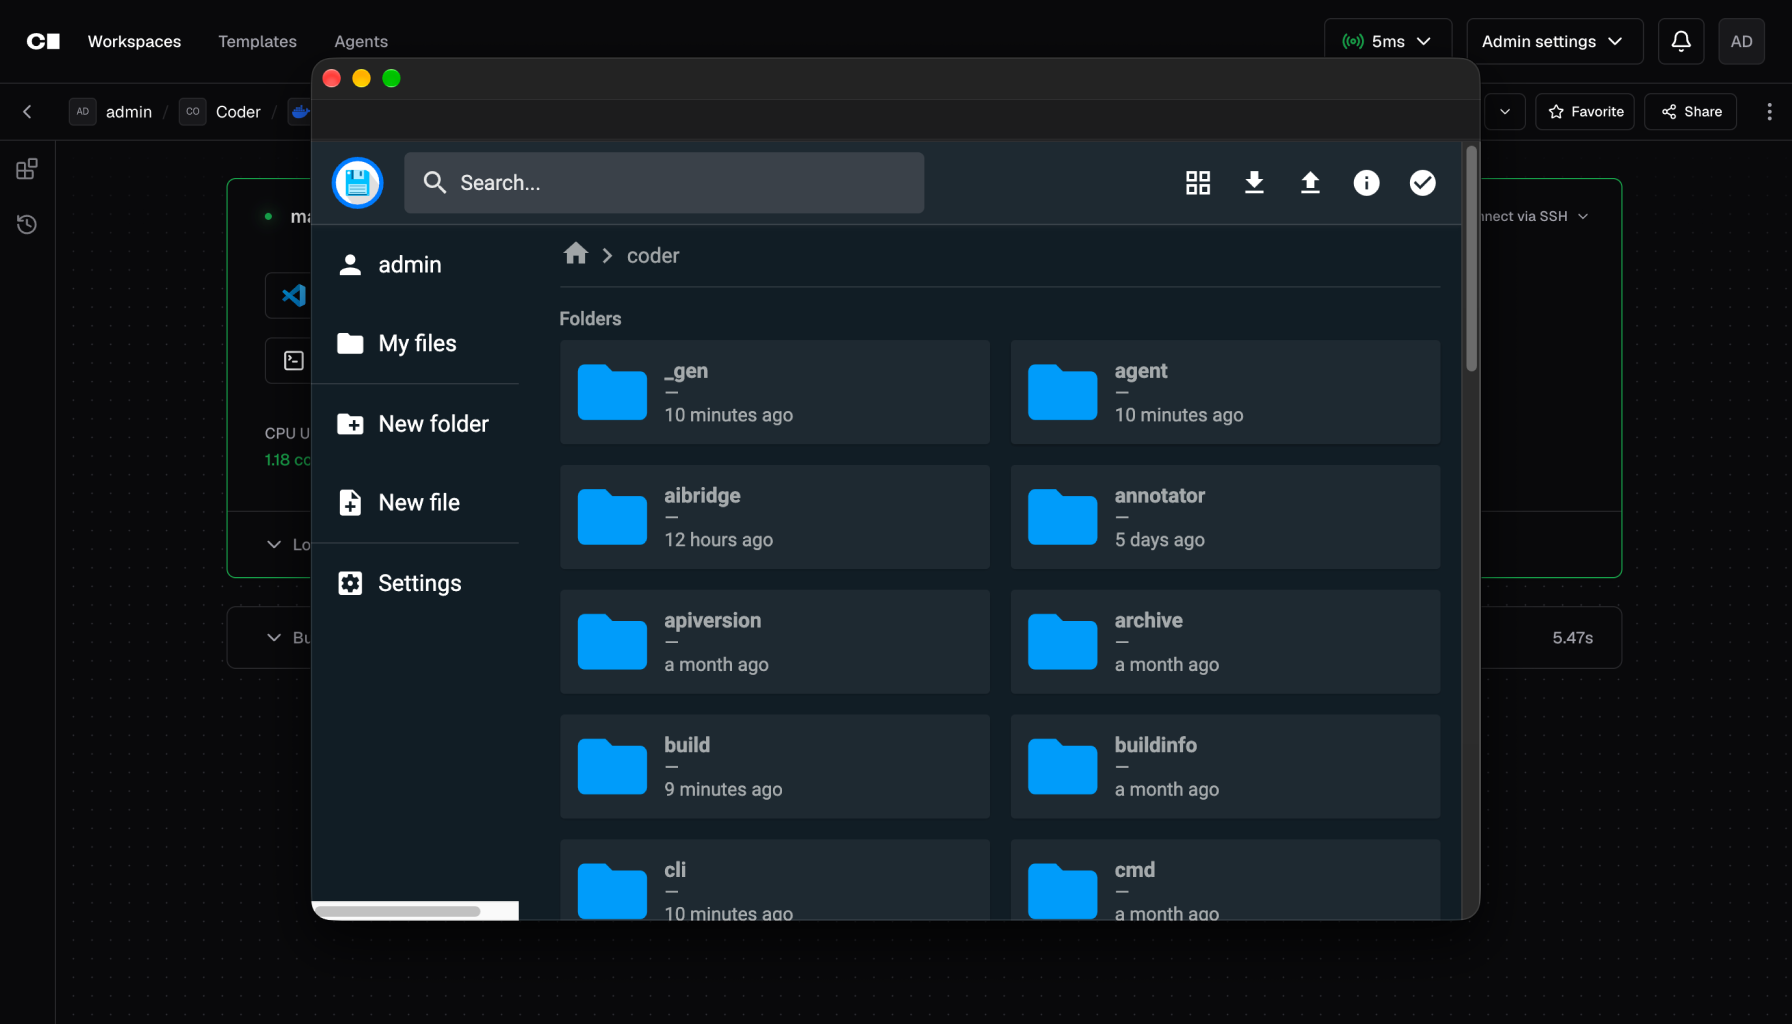Open the Admin settings dropdown

tap(1555, 41)
